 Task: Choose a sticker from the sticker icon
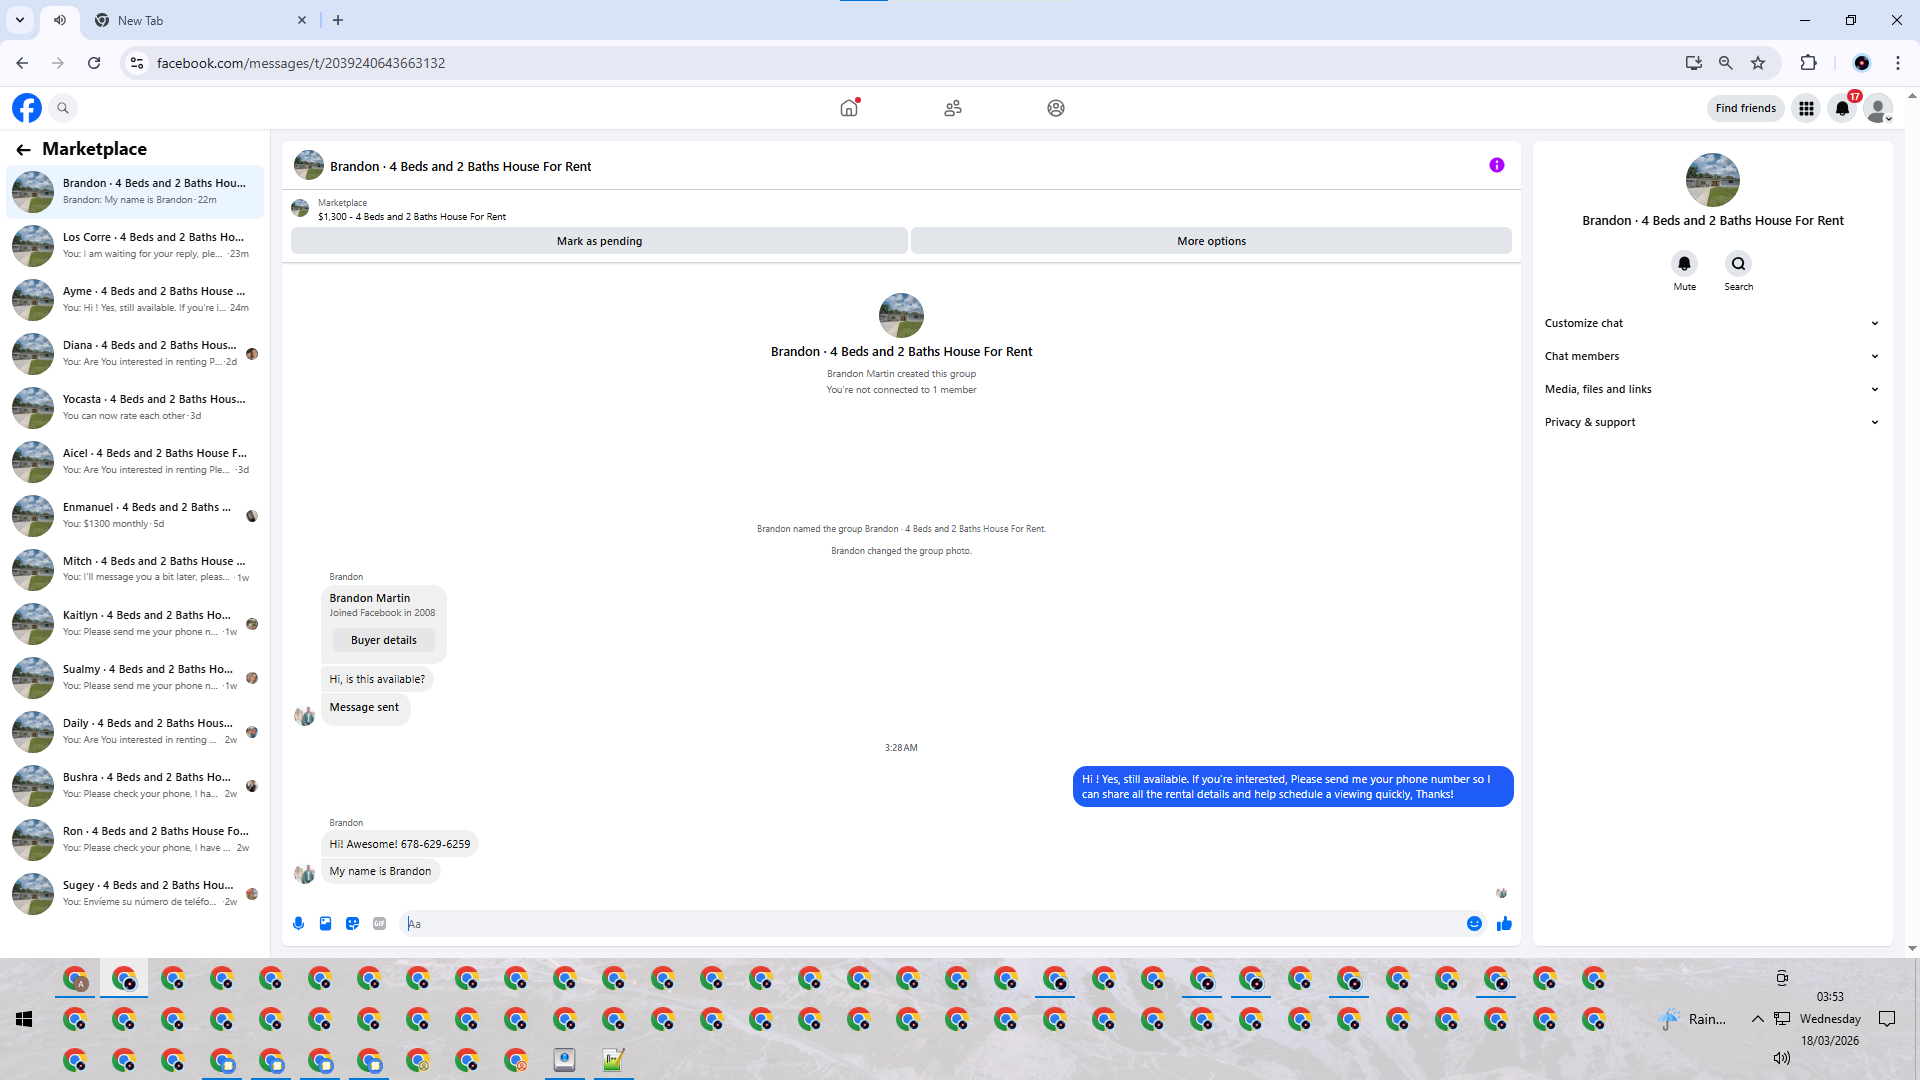coord(352,924)
